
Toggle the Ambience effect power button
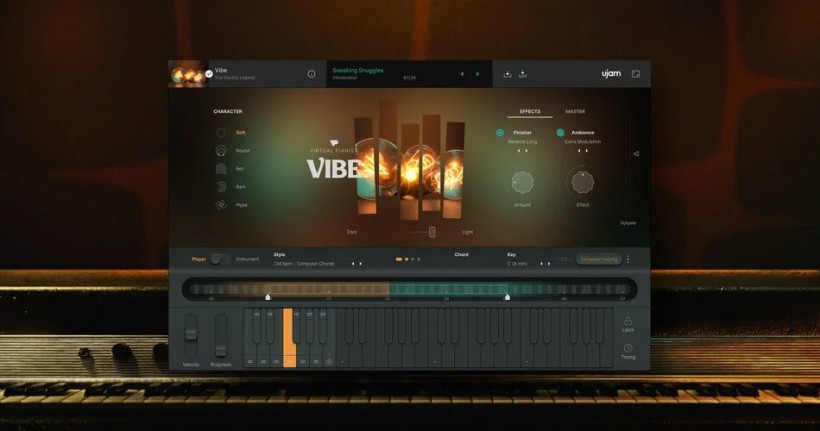[560, 133]
